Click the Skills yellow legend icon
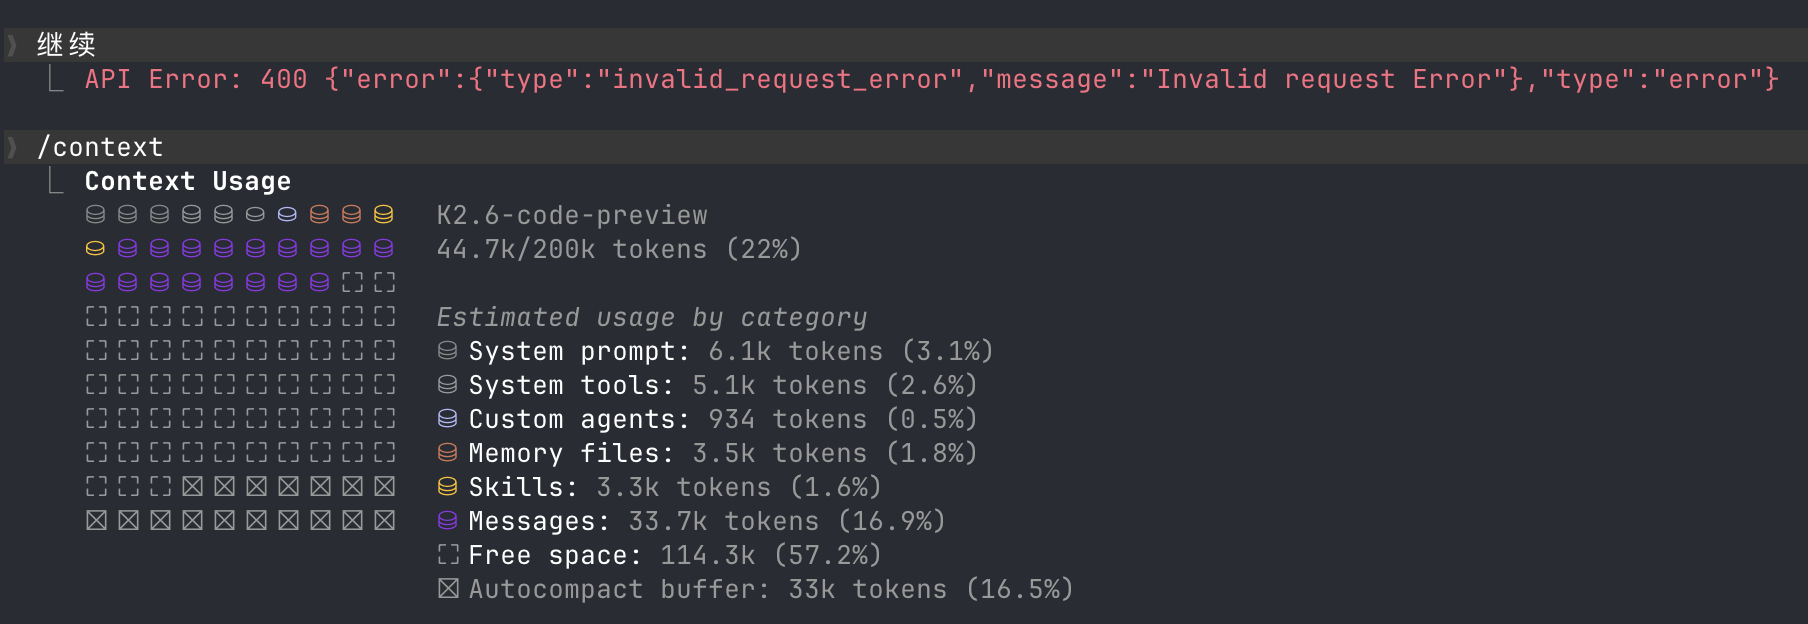The height and width of the screenshot is (624, 1808). pyautogui.click(x=448, y=487)
